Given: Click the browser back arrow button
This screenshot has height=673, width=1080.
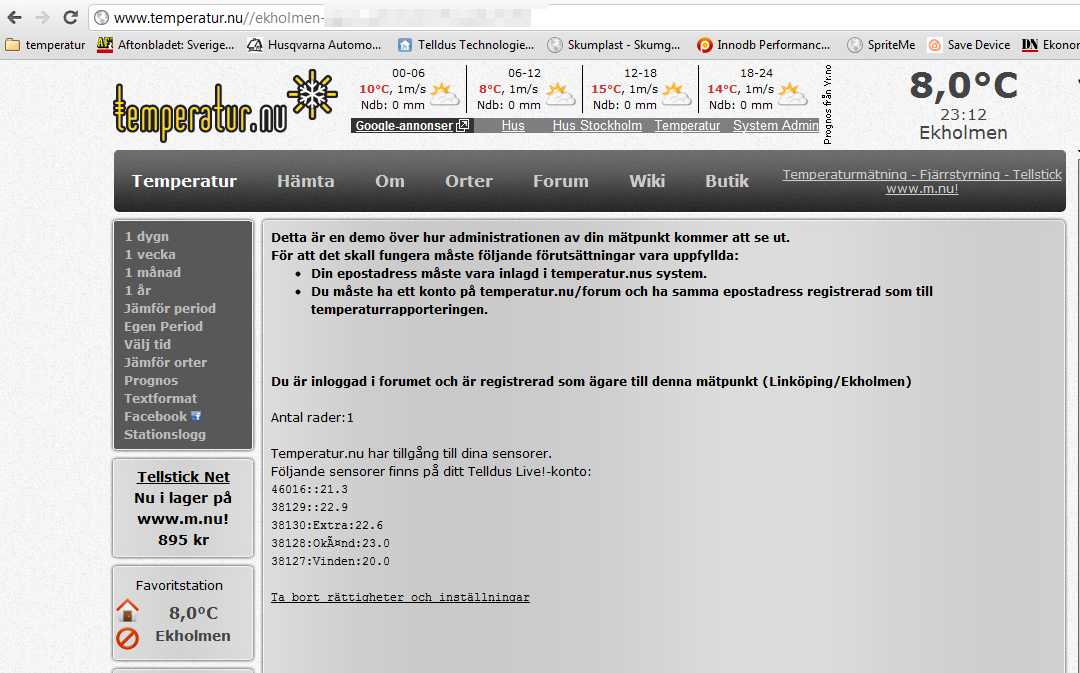Looking at the screenshot, I should click(14, 17).
